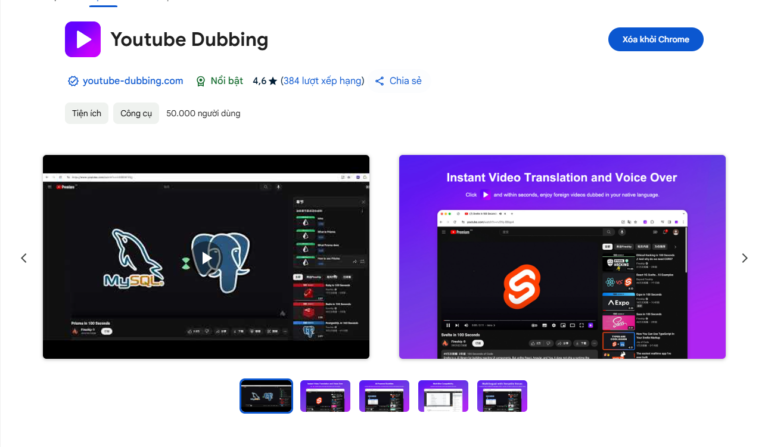Select the third carousel thumbnail
Viewport: 768px width, 447px height.
pos(384,396)
